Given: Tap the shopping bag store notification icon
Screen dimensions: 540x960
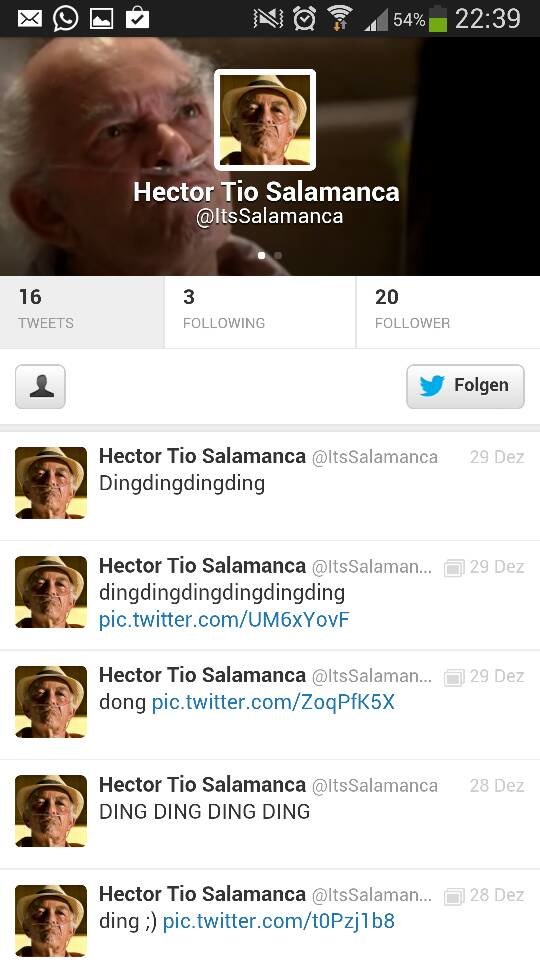Looking at the screenshot, I should pos(137,18).
